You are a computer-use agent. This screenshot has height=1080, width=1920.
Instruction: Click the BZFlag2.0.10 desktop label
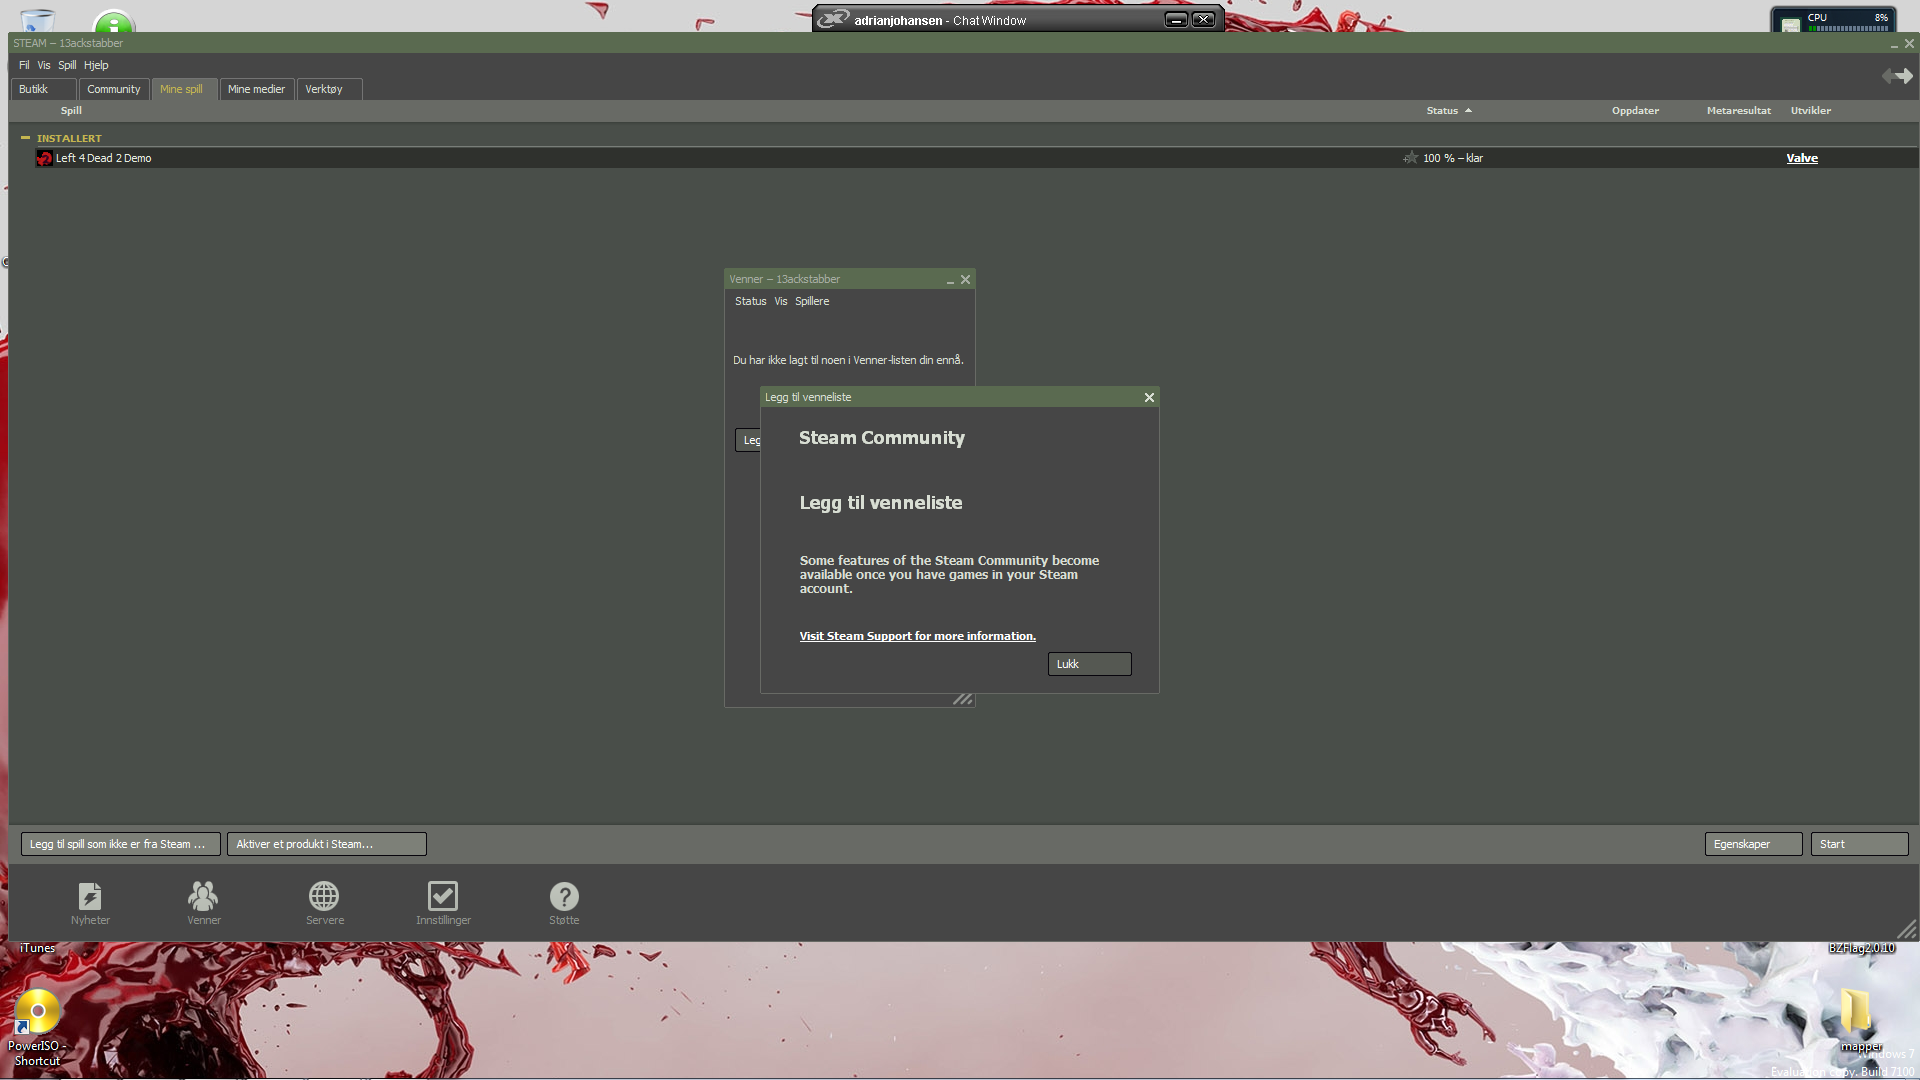1861,948
